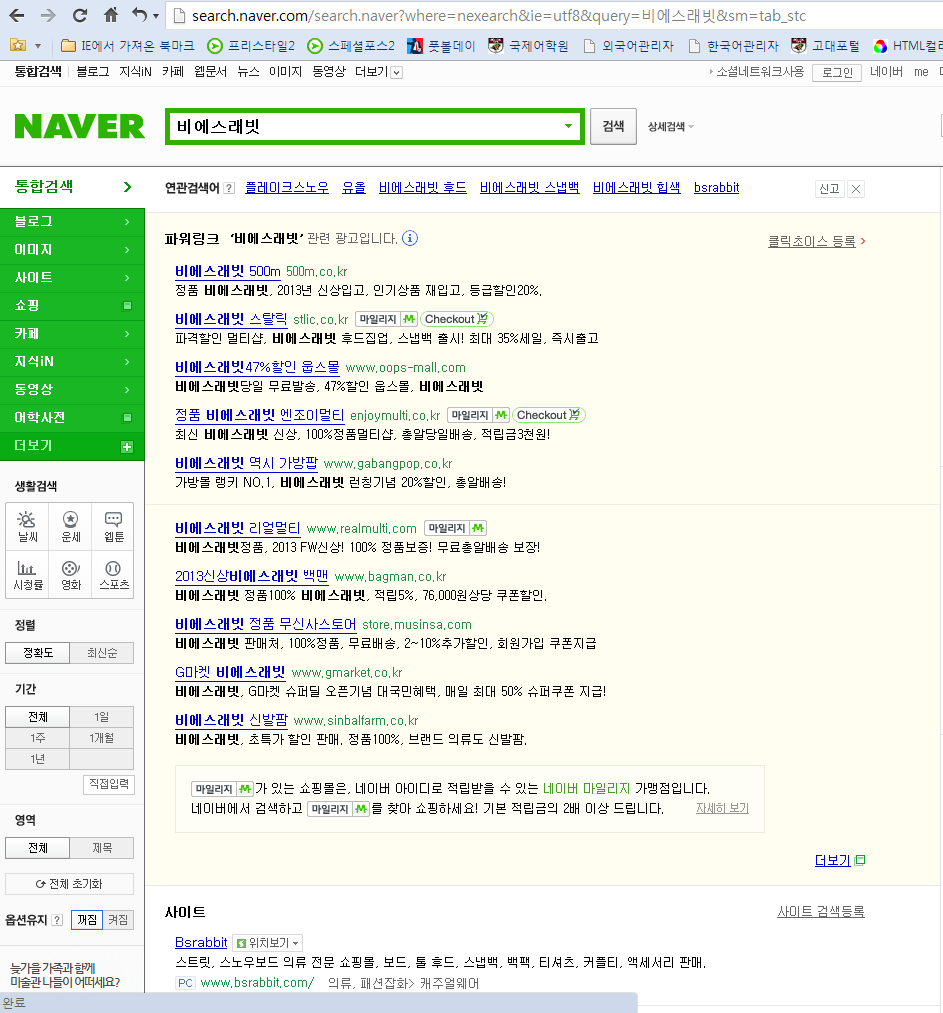Open the 뉴스 tab in top menu
Screen dimensions: 943x1013
click(x=248, y=72)
